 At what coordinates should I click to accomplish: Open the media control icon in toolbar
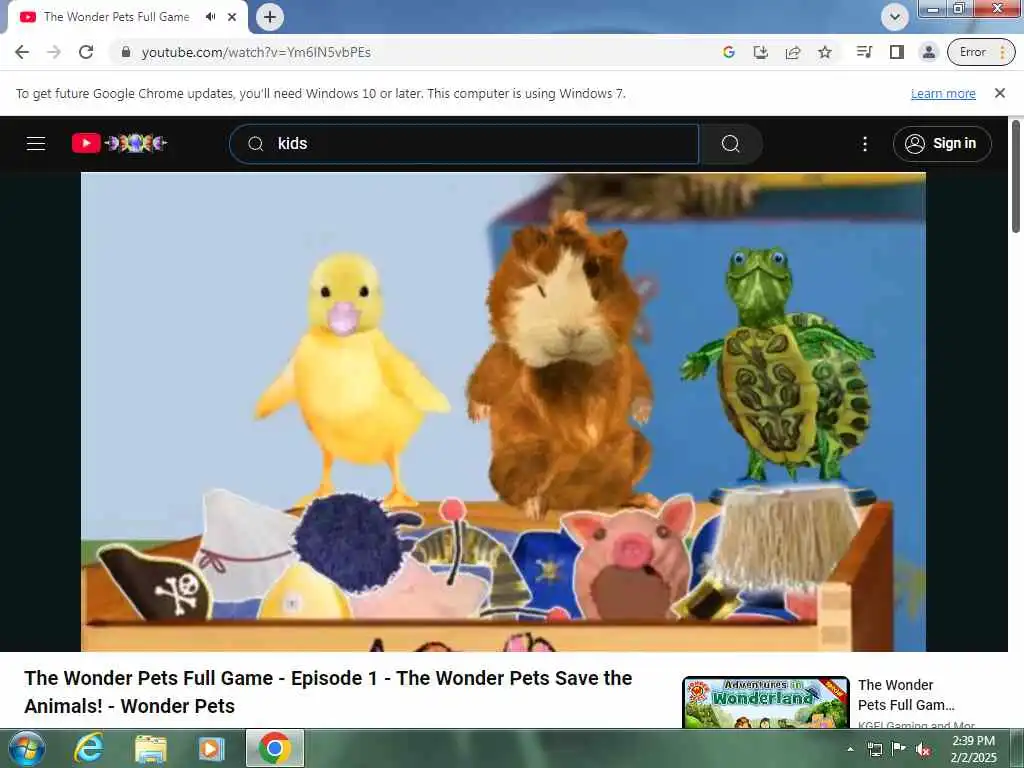pyautogui.click(x=864, y=52)
